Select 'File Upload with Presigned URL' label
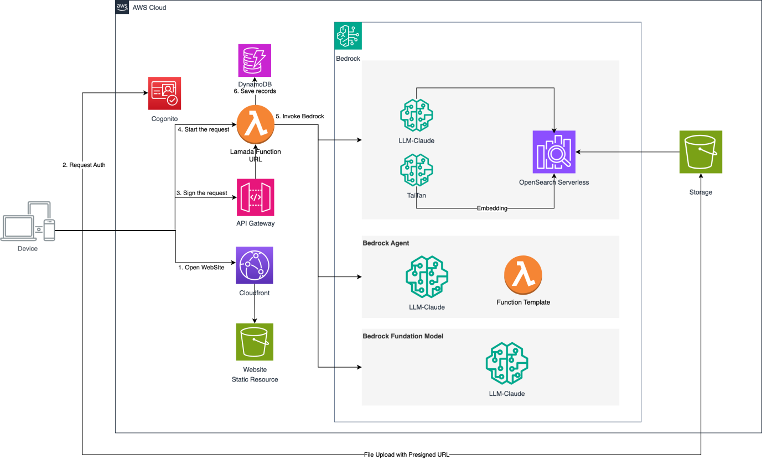The width and height of the screenshot is (762, 460). [x=407, y=455]
